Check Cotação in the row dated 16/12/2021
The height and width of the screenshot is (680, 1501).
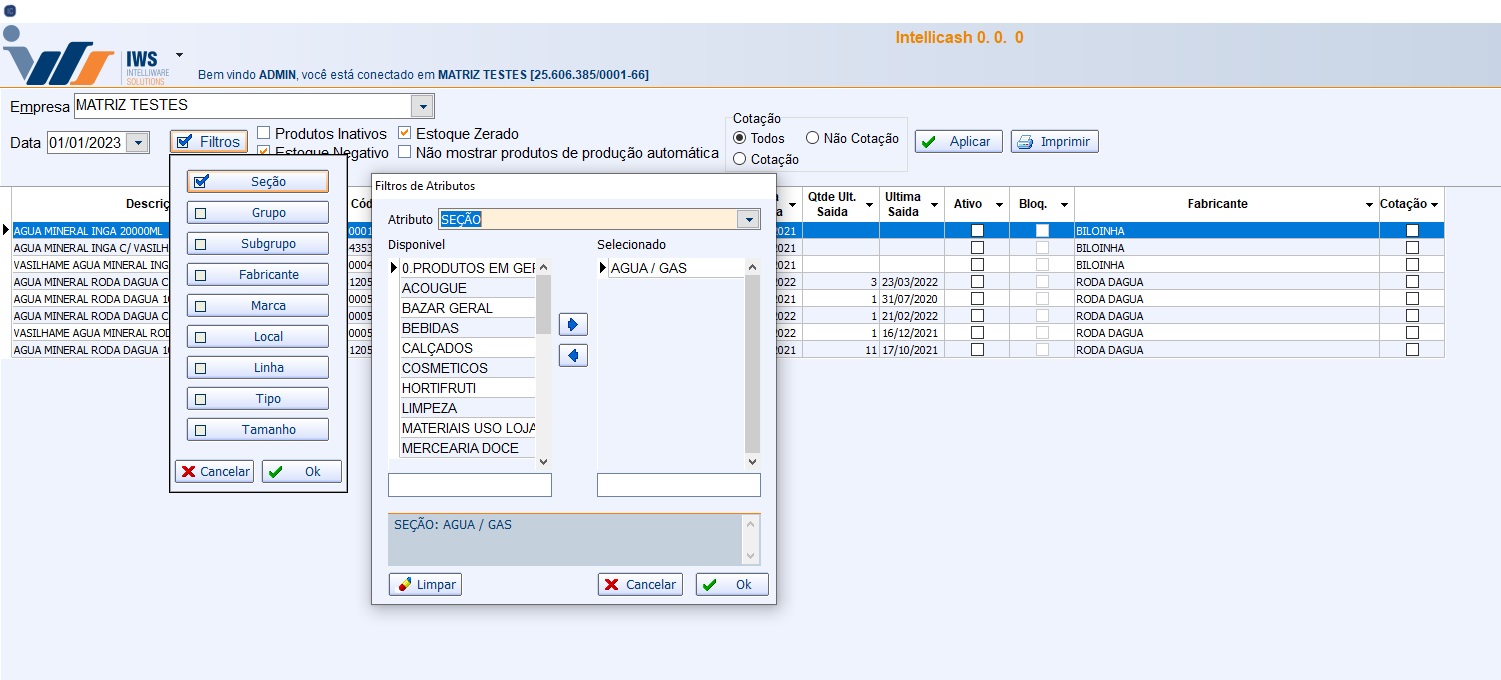[1412, 333]
